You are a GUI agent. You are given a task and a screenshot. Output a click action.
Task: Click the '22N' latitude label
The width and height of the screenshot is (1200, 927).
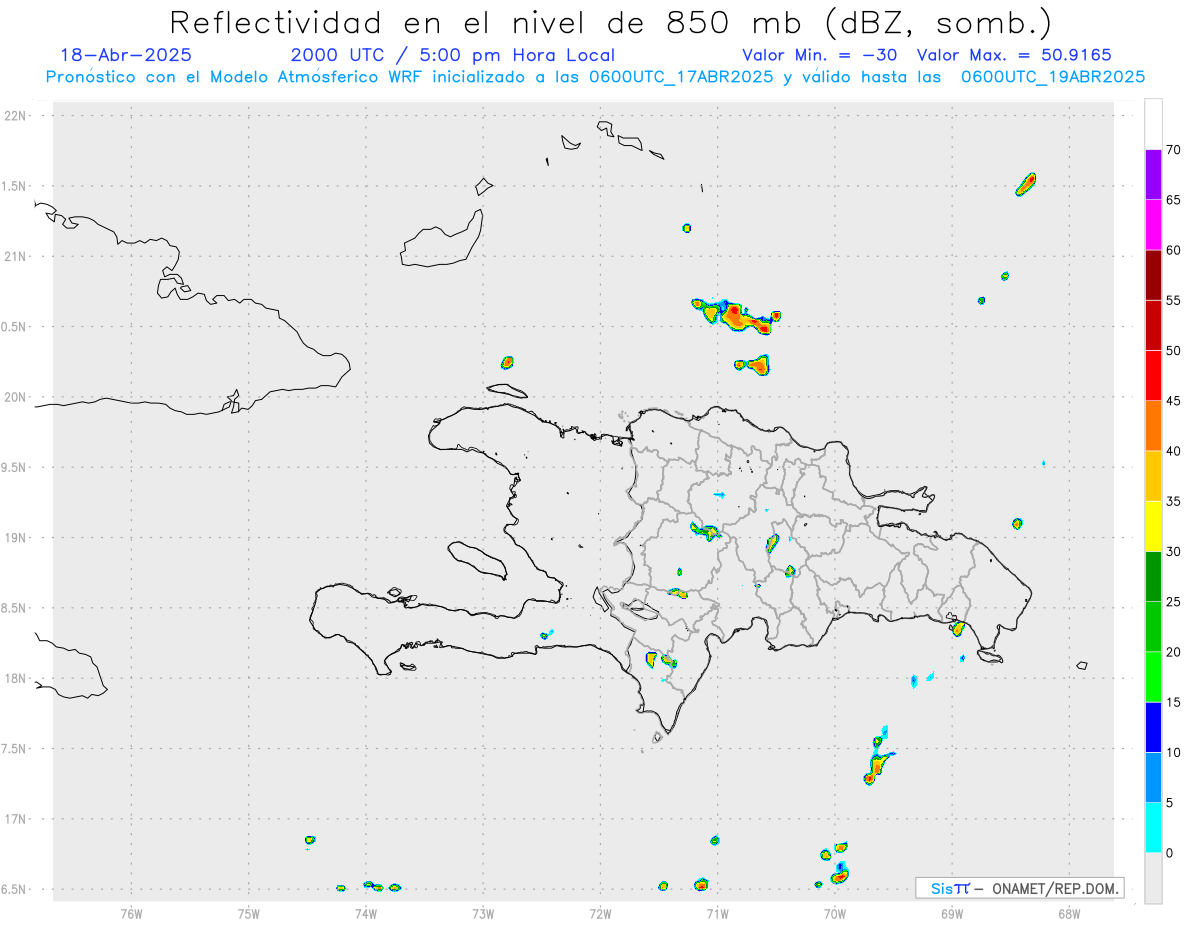16,116
